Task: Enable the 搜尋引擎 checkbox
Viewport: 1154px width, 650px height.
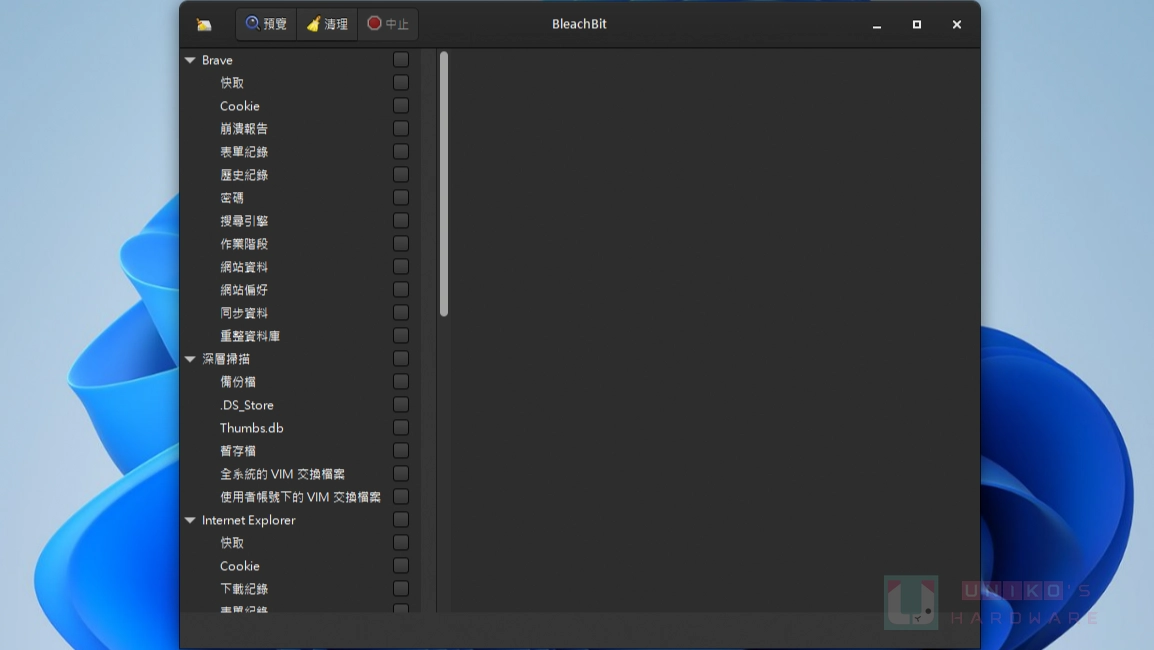Action: point(401,221)
